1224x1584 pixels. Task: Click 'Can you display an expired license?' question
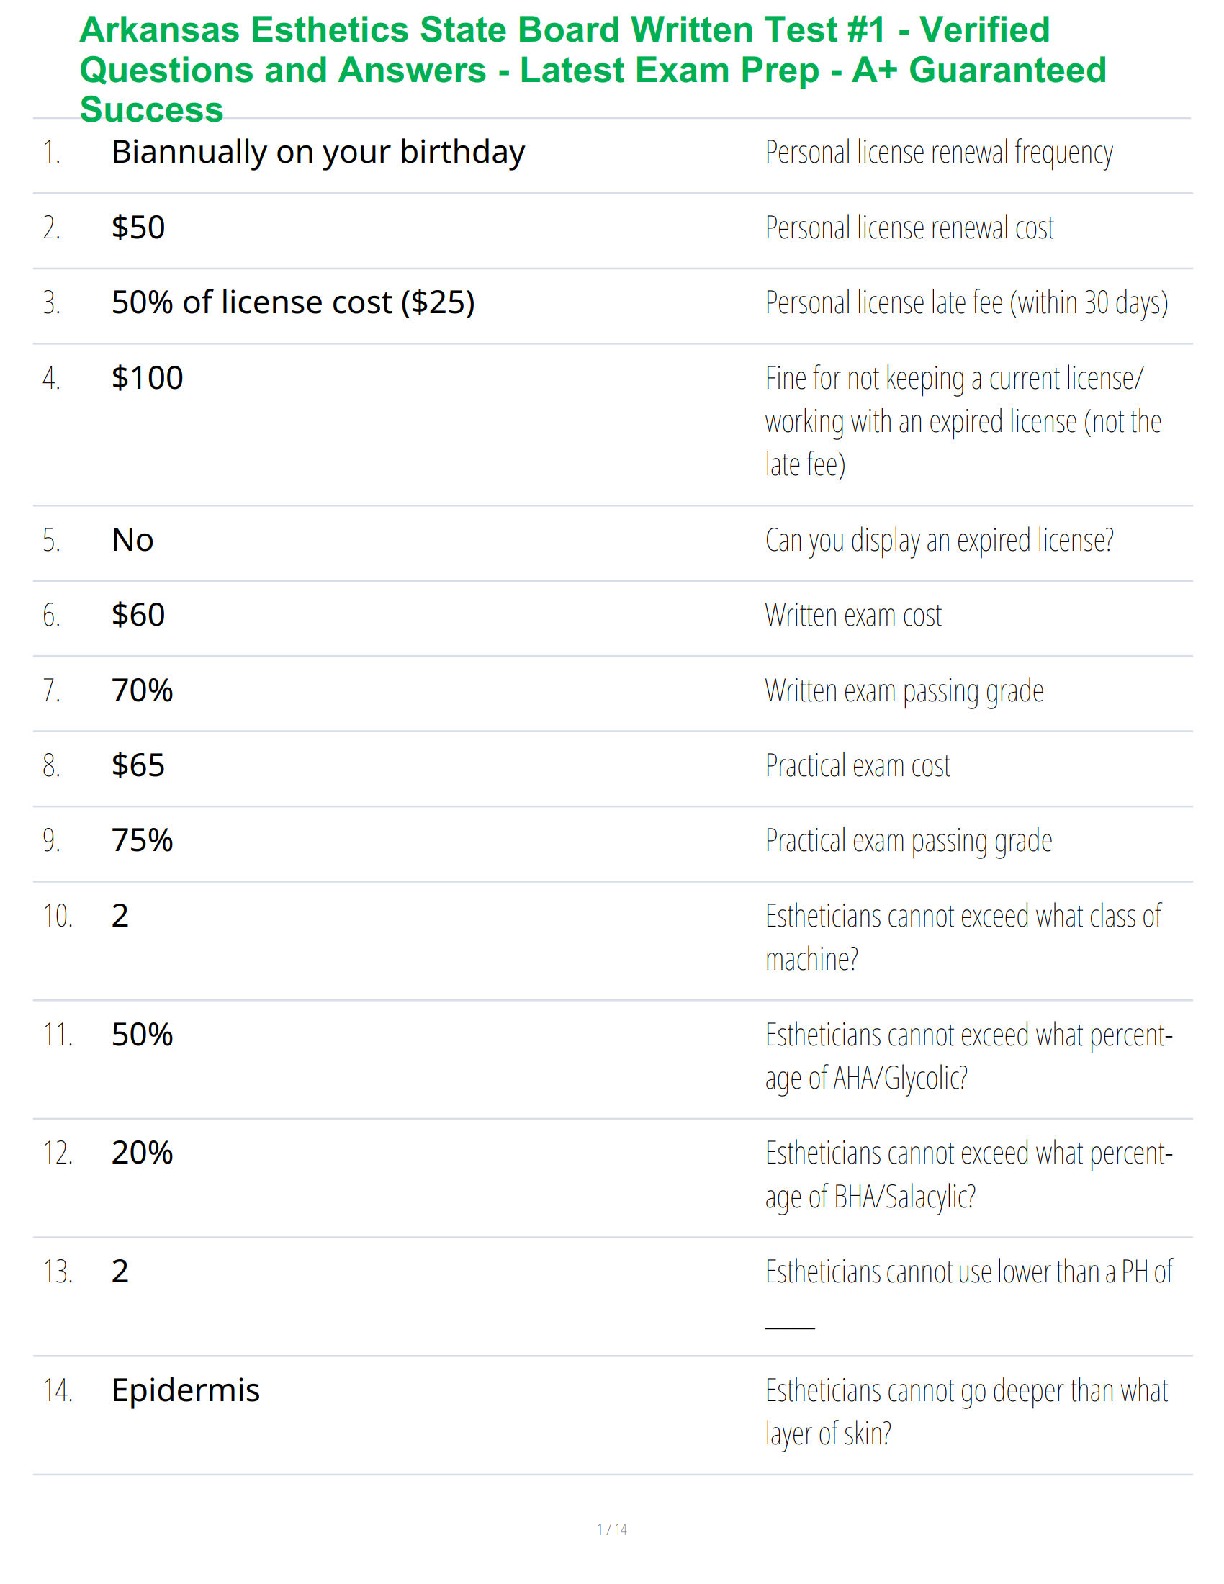[939, 541]
